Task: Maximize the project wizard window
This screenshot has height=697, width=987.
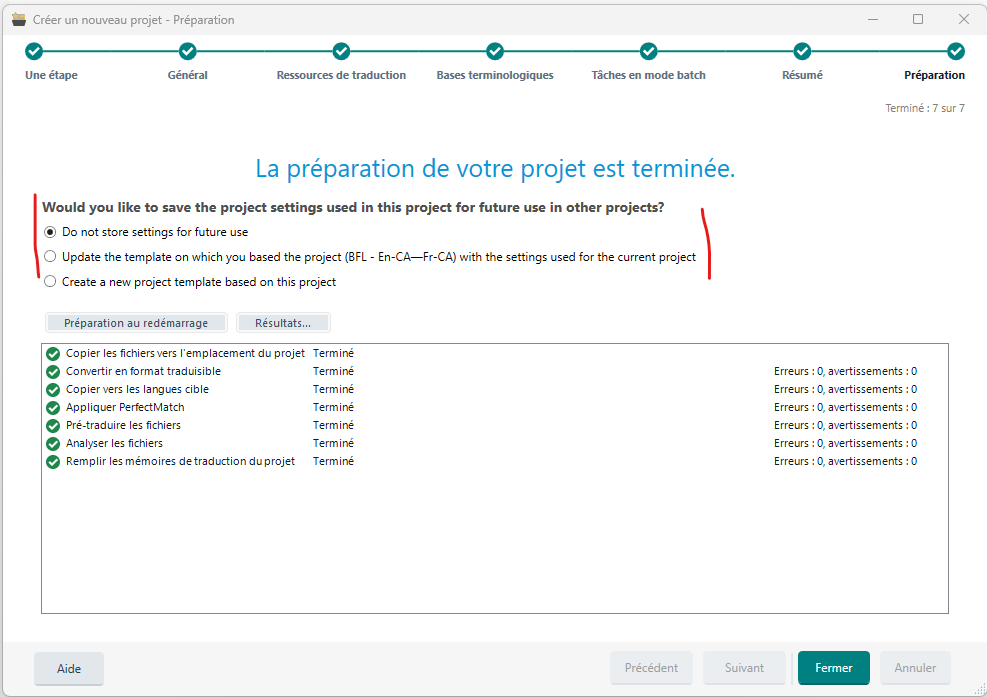Action: (x=918, y=20)
